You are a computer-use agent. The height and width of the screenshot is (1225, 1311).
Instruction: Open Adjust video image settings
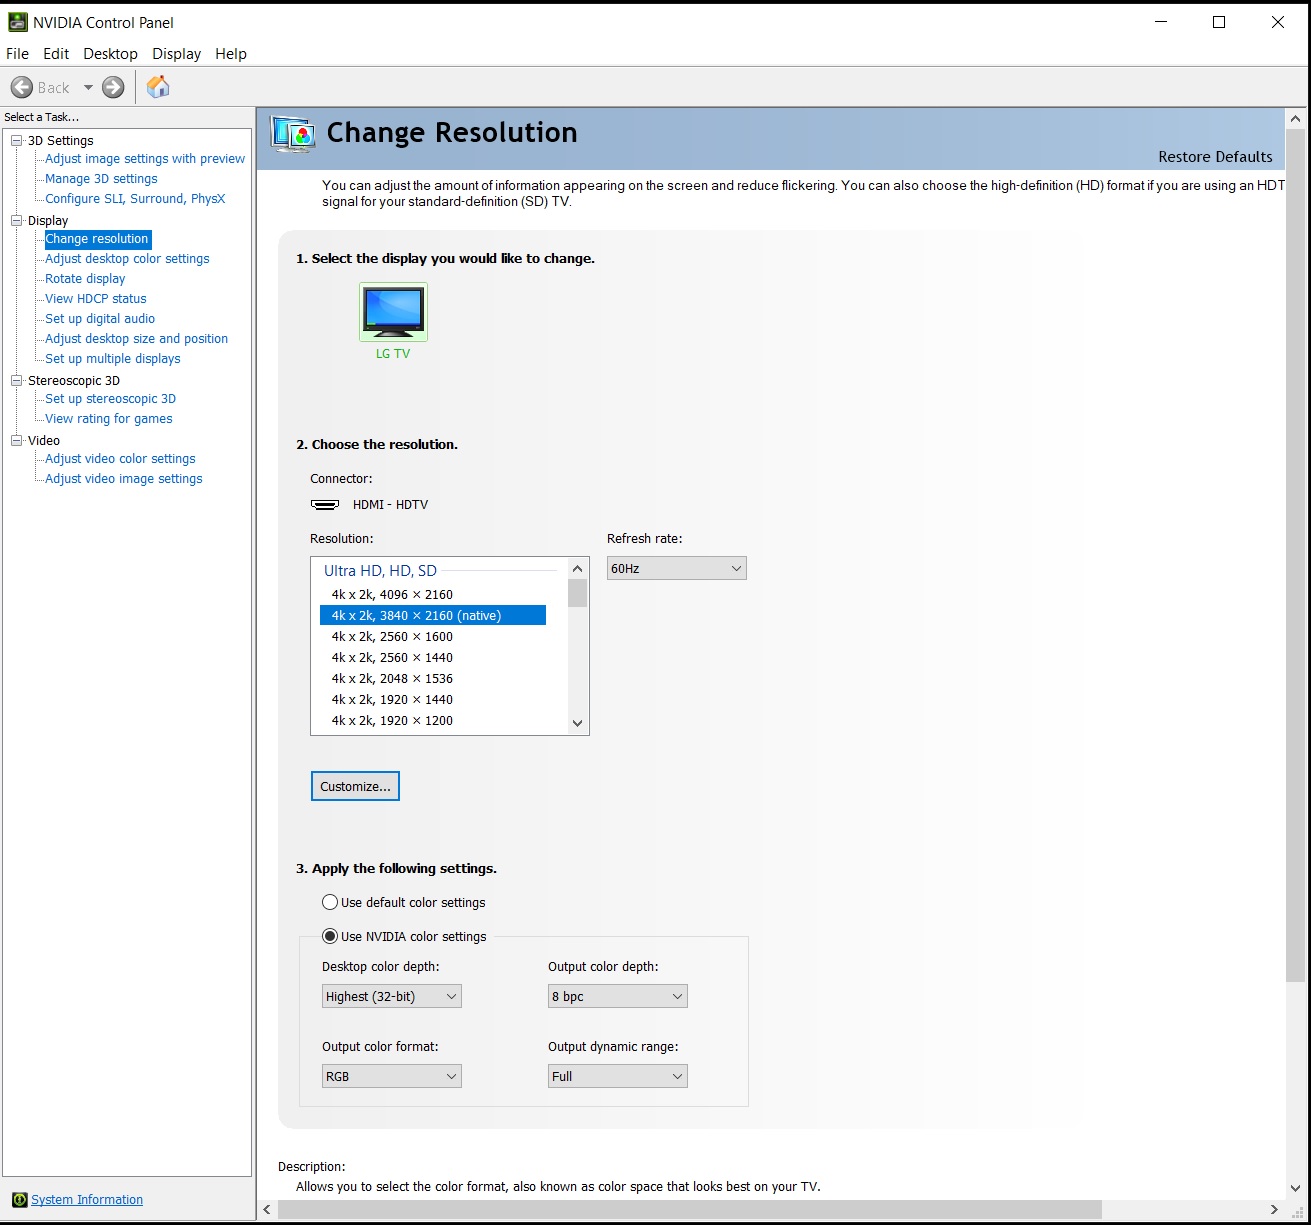(124, 479)
